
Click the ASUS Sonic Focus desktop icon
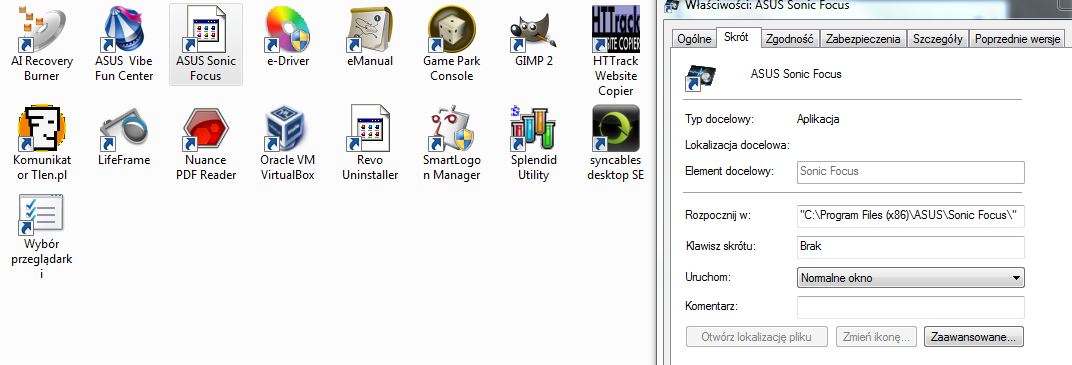206,44
